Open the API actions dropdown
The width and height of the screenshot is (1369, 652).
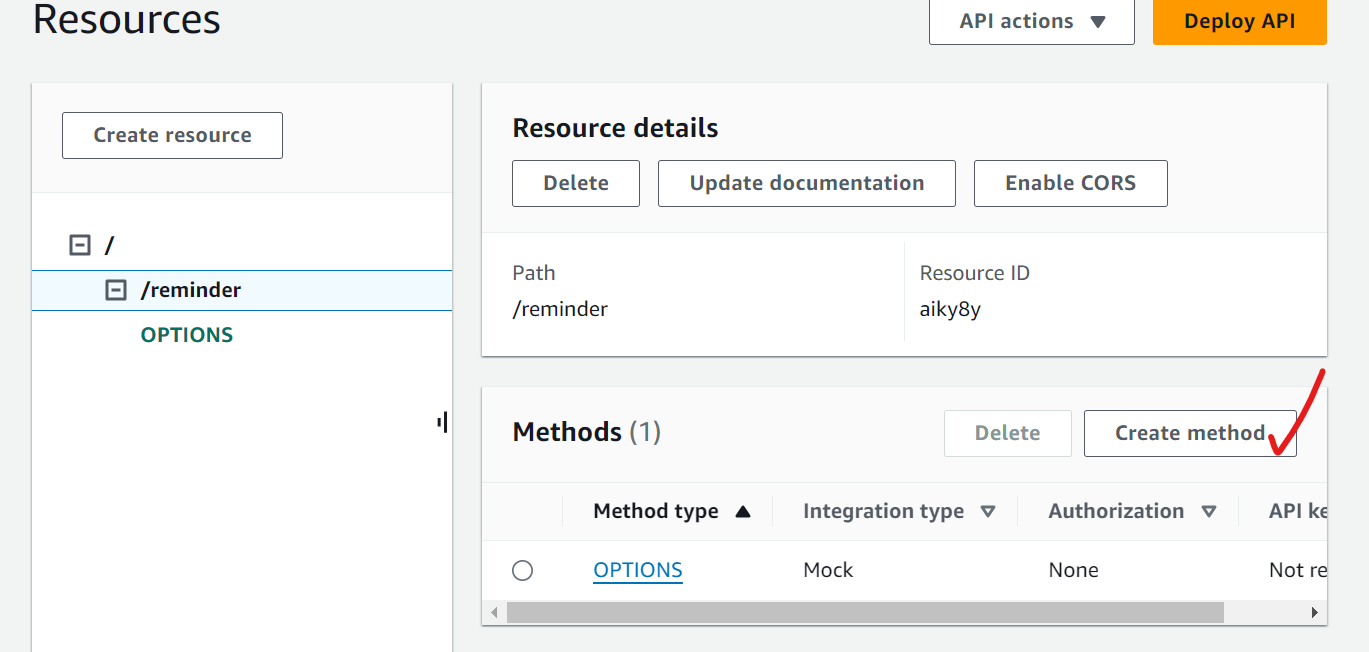pos(1031,22)
